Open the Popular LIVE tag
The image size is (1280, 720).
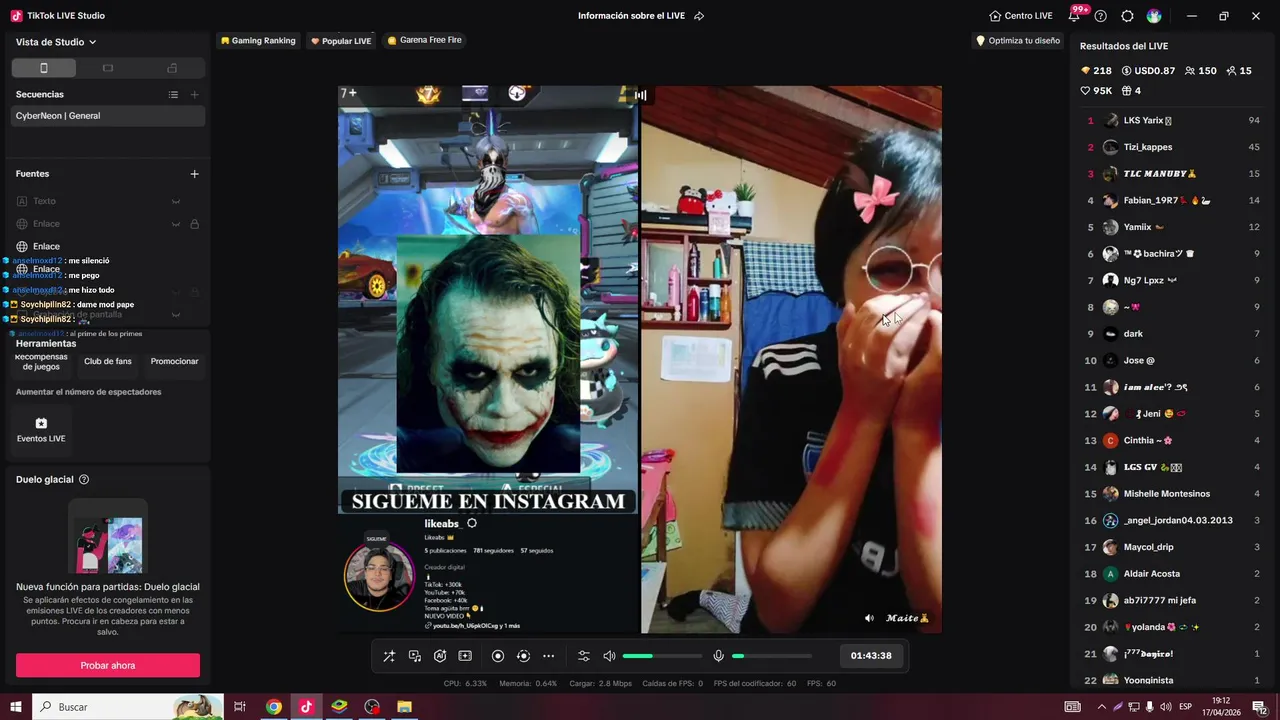[x=341, y=41]
